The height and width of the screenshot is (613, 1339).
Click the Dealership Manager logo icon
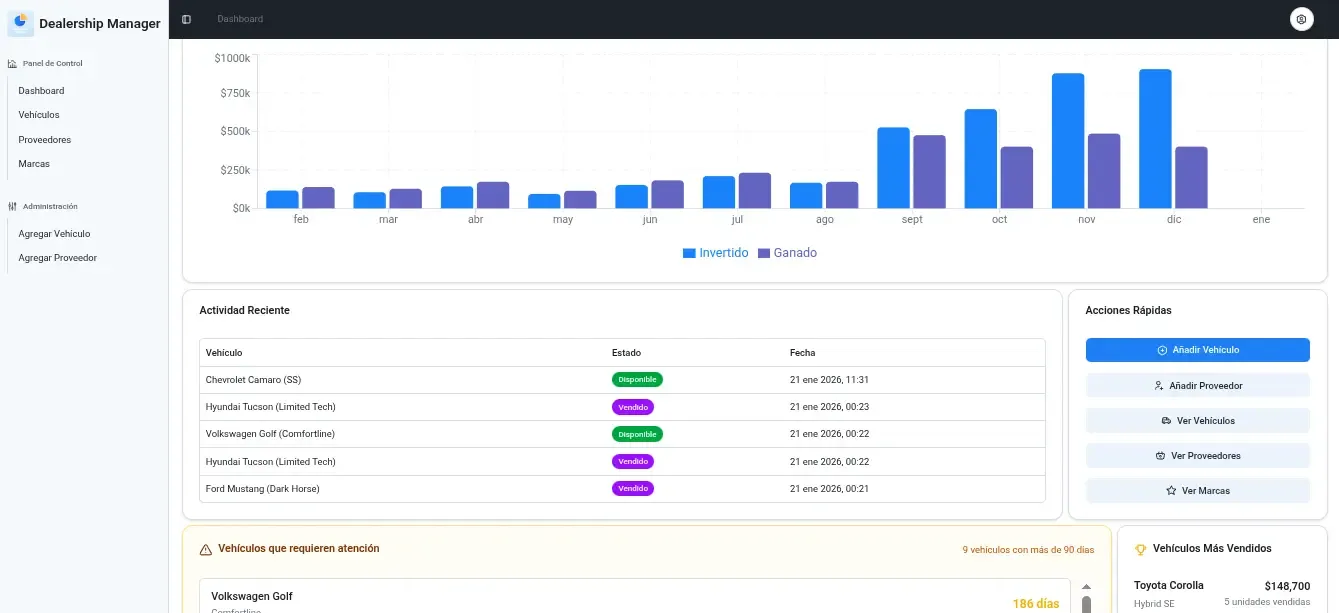pos(19,22)
